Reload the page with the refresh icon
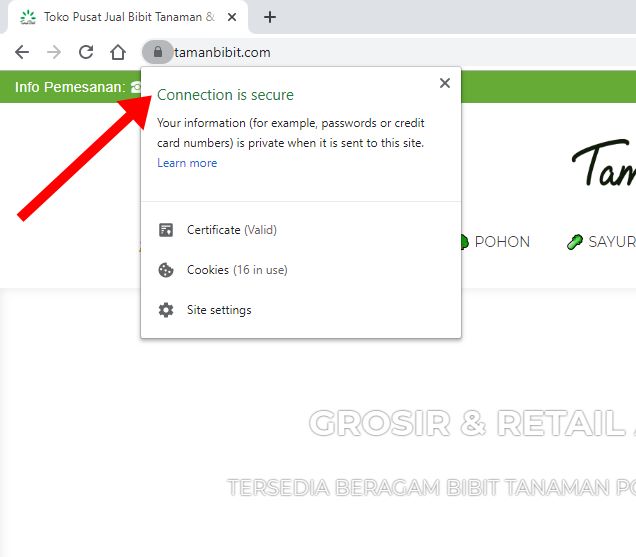Screen dimensions: 636x557 pyautogui.click(x=86, y=52)
